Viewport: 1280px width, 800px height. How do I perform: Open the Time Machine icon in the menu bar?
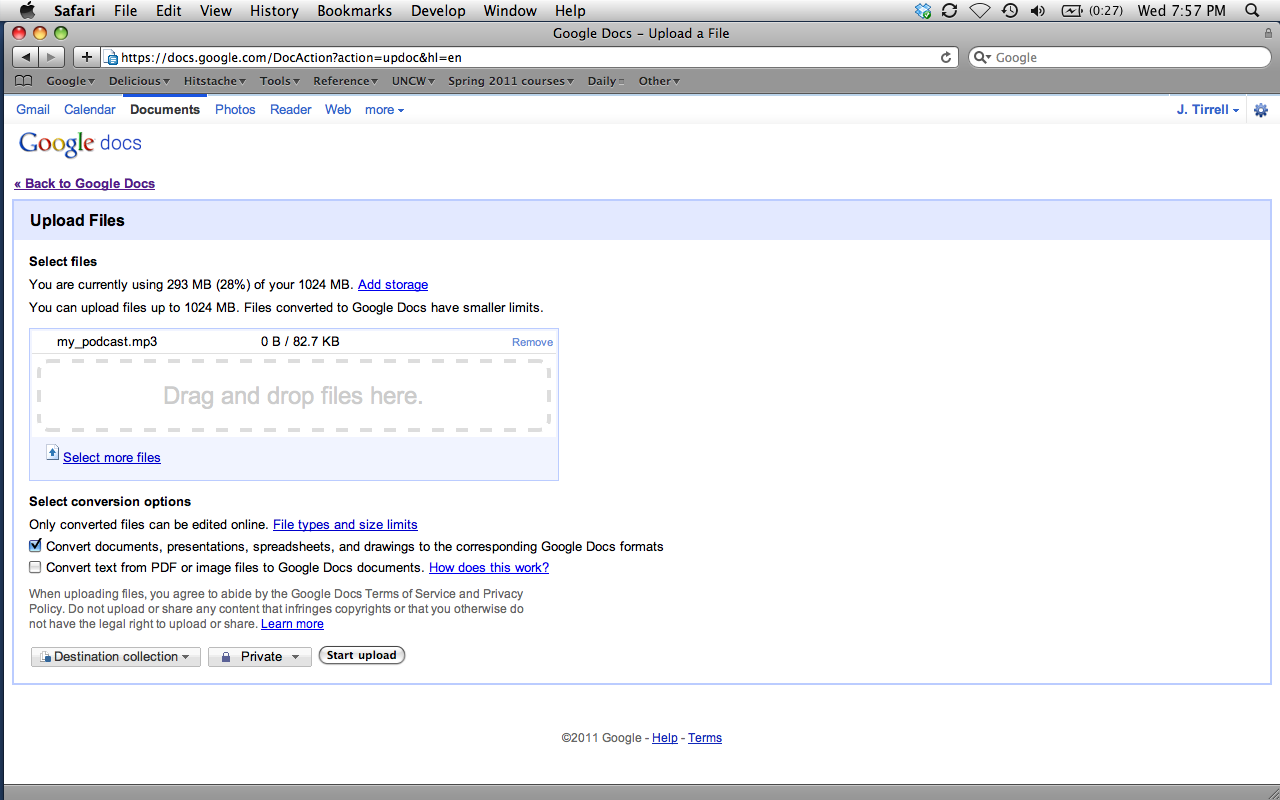click(x=1010, y=11)
